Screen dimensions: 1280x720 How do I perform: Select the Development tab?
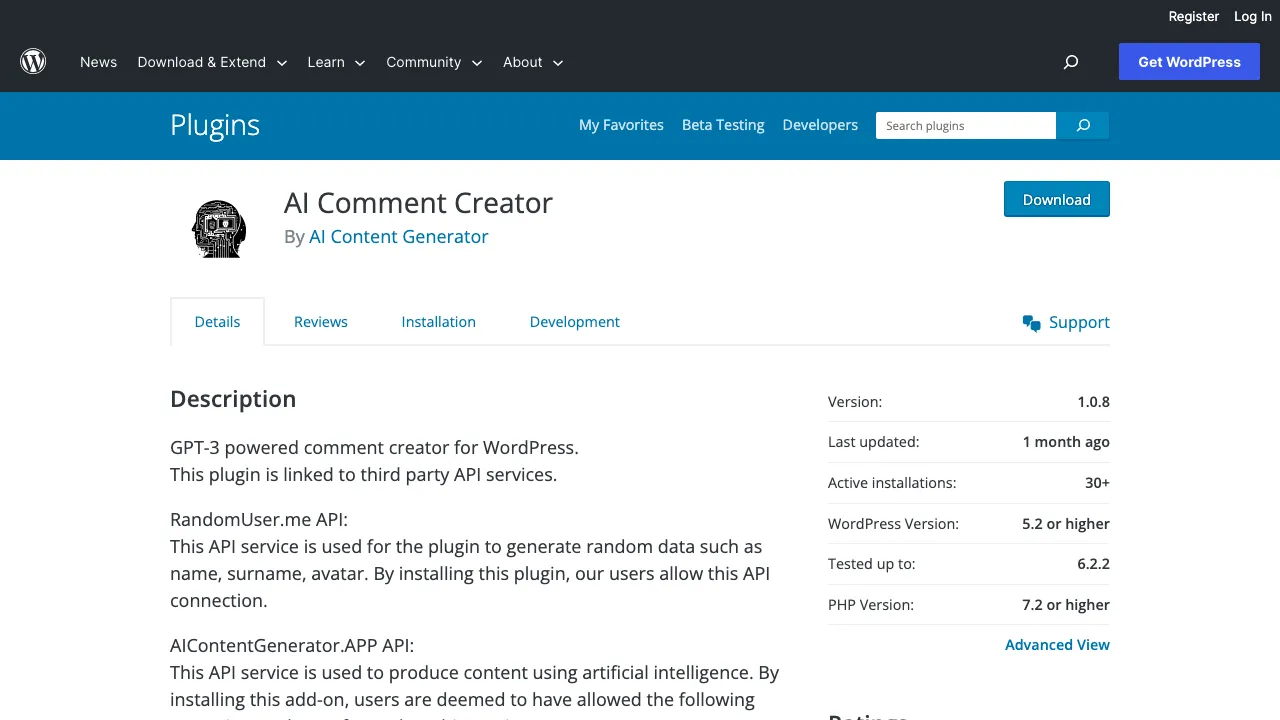(574, 321)
